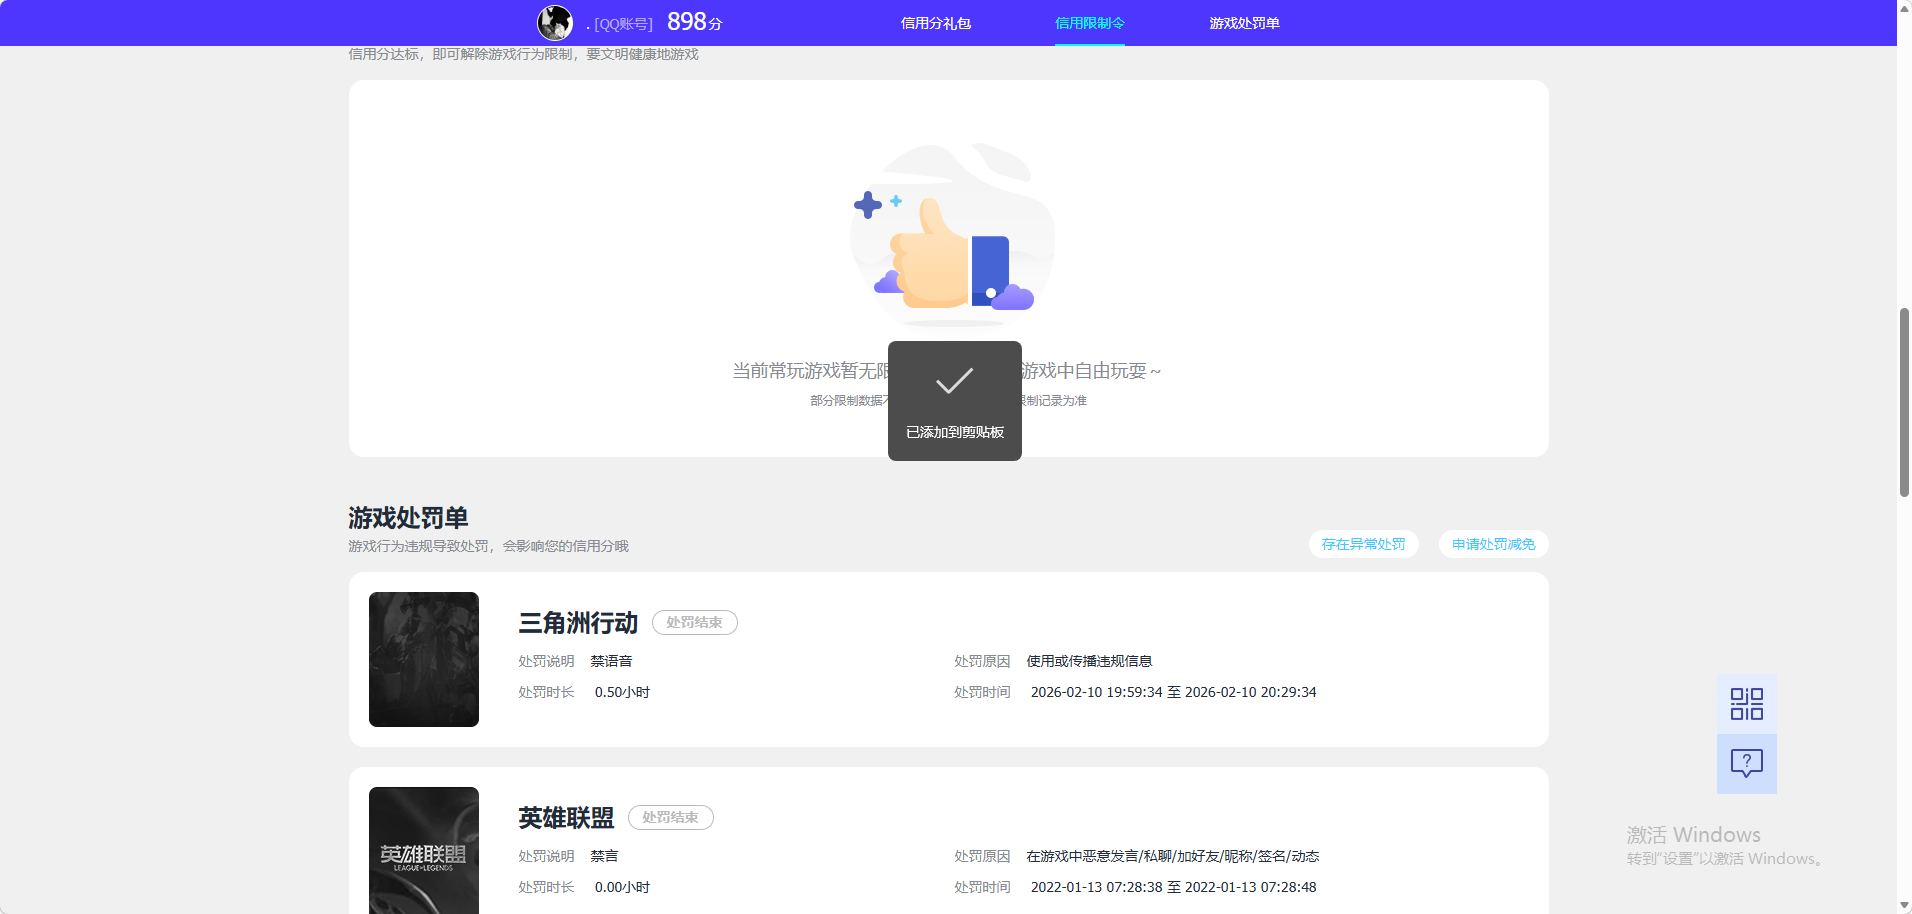Switch to the 信用限制令 tab
Image resolution: width=1912 pixels, height=914 pixels.
click(1090, 23)
